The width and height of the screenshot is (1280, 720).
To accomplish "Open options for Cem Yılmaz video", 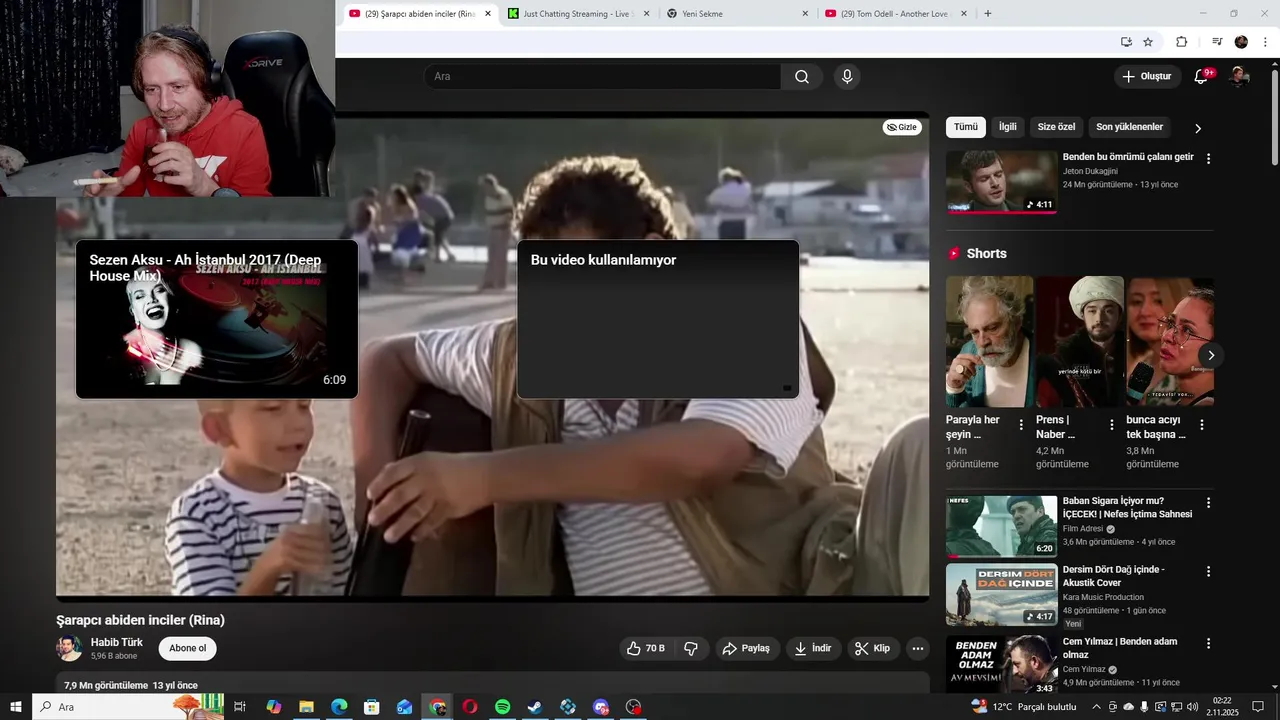I will coord(1208,644).
